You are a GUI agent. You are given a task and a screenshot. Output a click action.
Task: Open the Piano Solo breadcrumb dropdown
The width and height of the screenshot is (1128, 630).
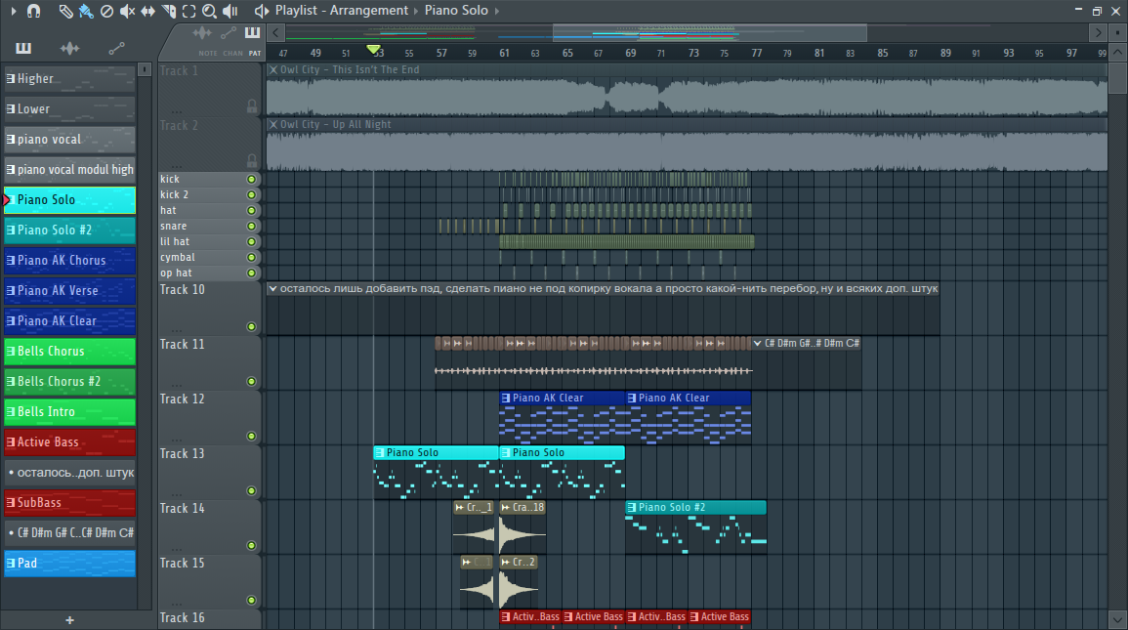pos(456,11)
